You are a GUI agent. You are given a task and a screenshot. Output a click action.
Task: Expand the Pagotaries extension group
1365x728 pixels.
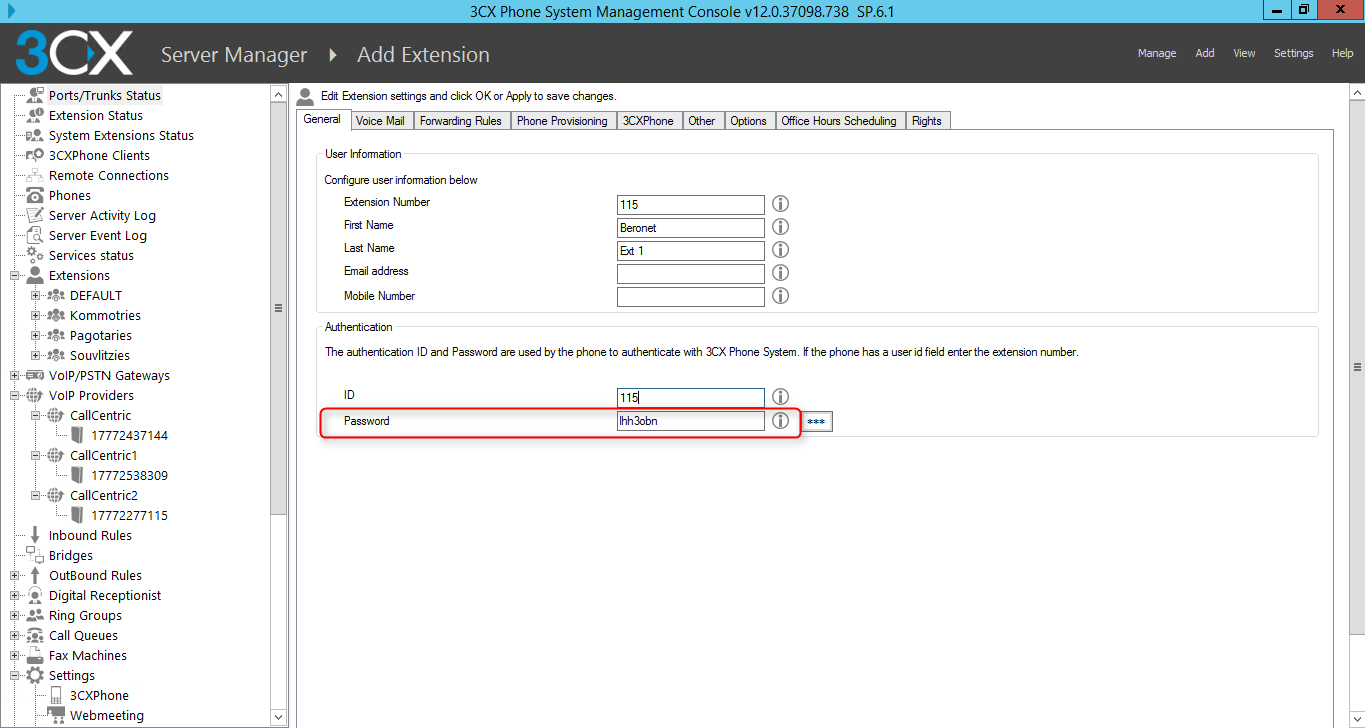pyautogui.click(x=36, y=336)
